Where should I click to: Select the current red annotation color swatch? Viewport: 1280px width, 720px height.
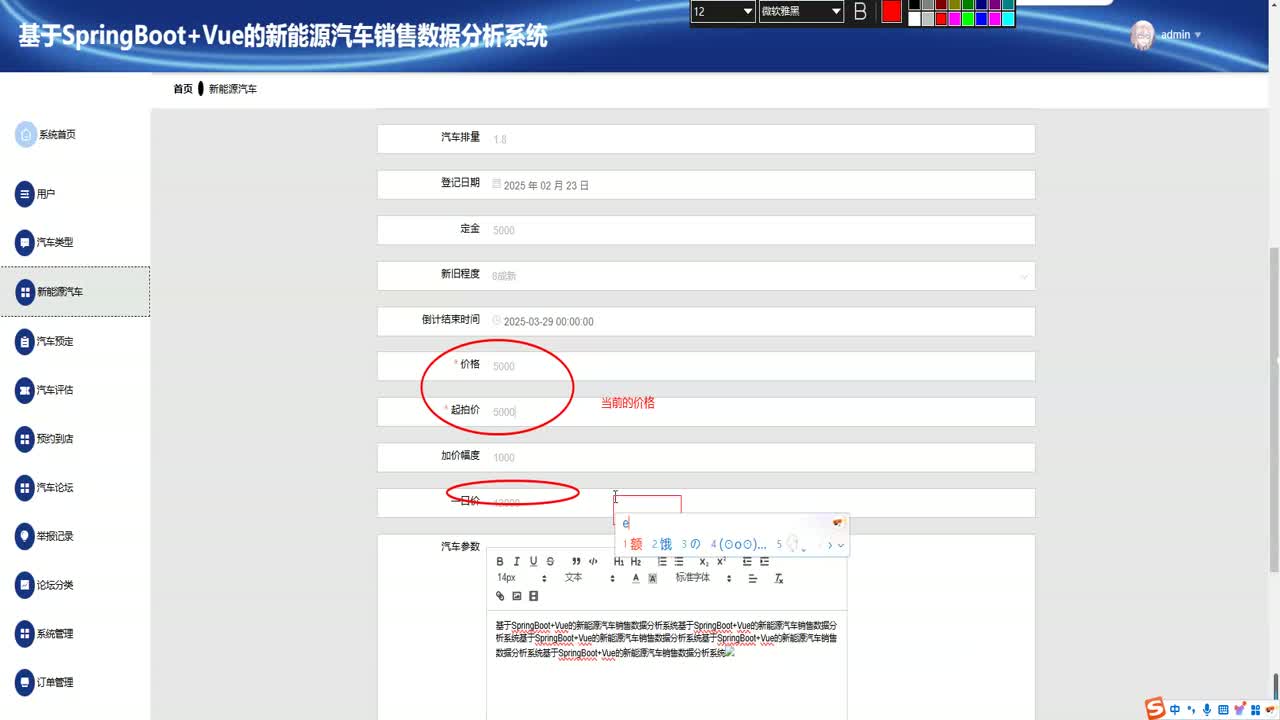pyautogui.click(x=891, y=12)
